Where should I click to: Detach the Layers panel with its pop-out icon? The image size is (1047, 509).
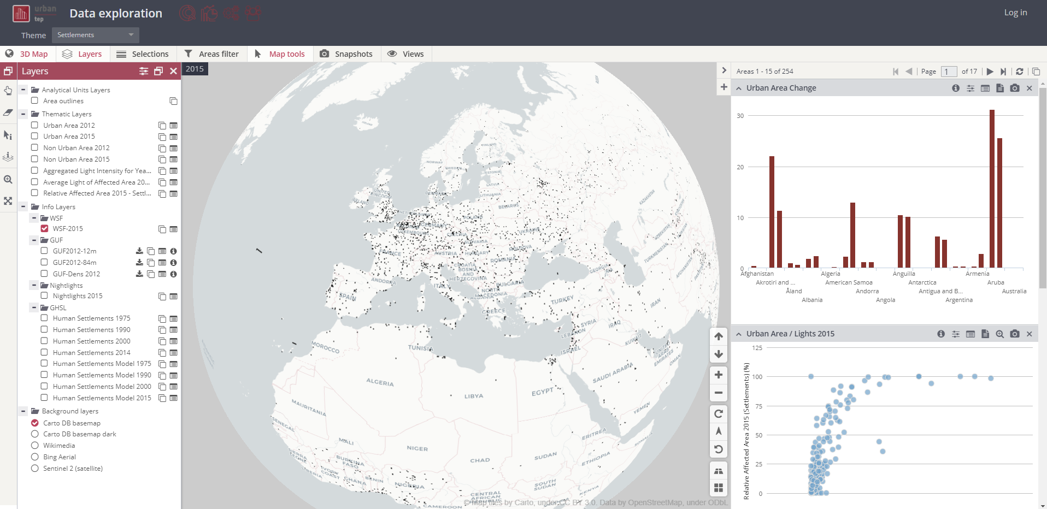(x=158, y=71)
